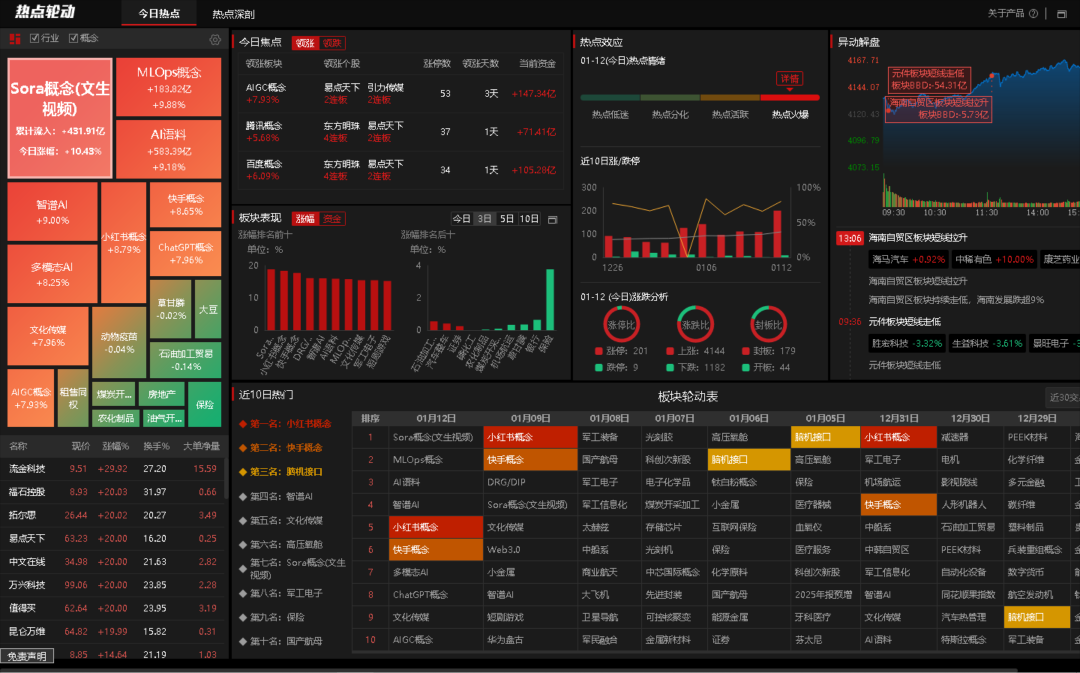Select 资金 in 板块表现

point(332,218)
